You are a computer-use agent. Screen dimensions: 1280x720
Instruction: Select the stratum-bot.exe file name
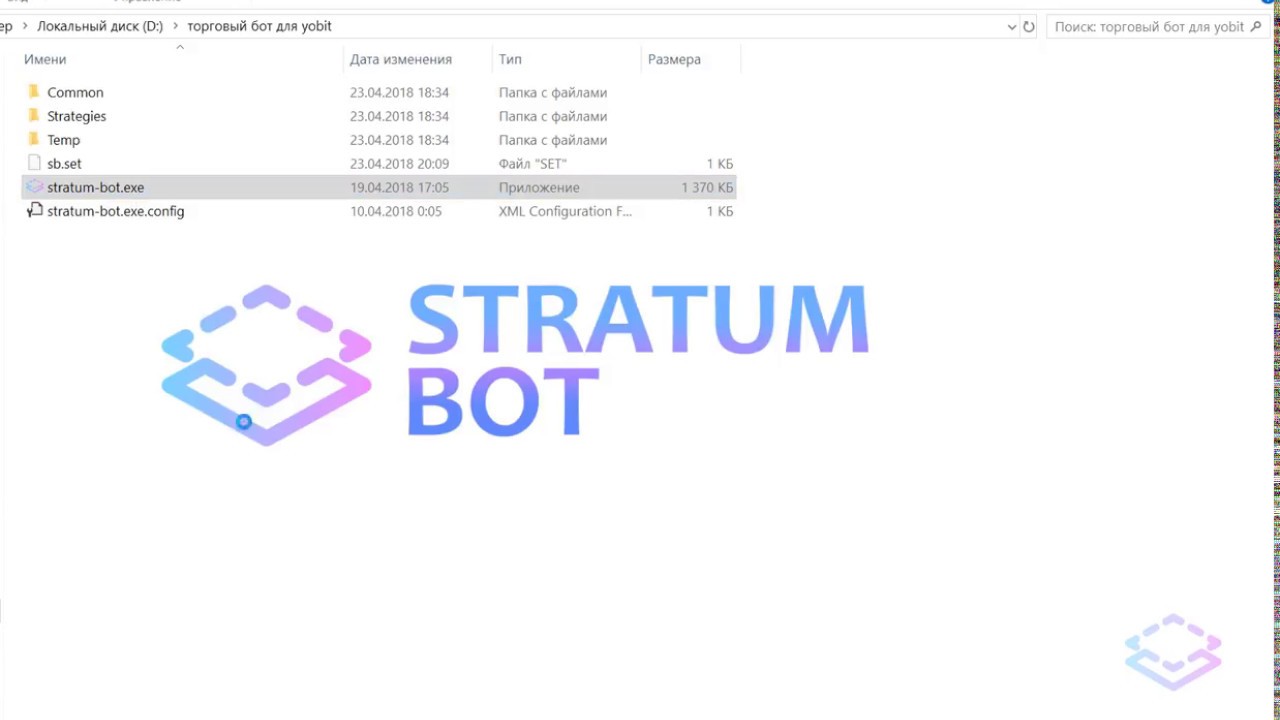(95, 187)
